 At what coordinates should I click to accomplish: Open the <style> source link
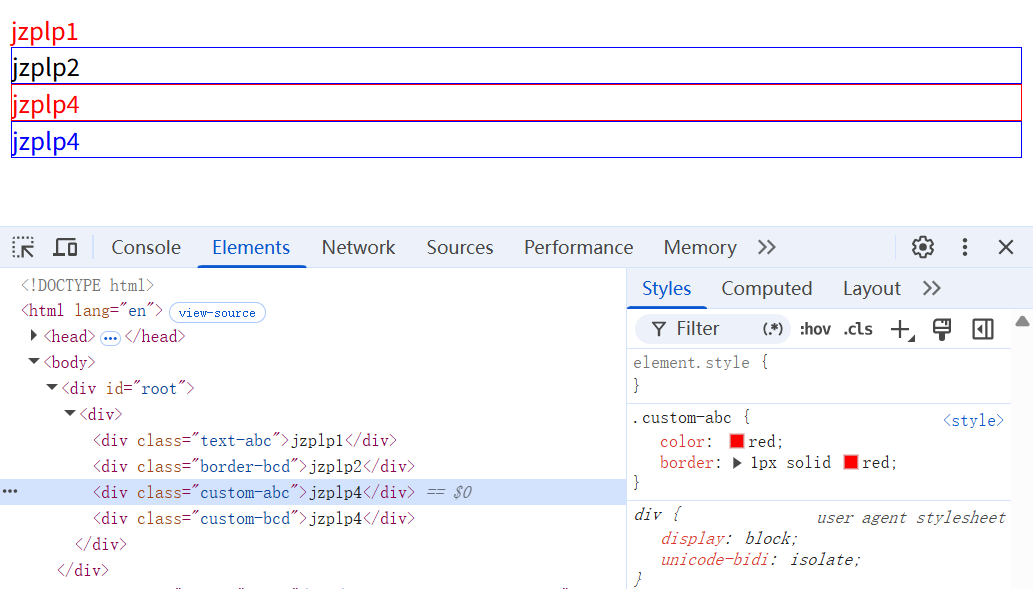click(973, 420)
